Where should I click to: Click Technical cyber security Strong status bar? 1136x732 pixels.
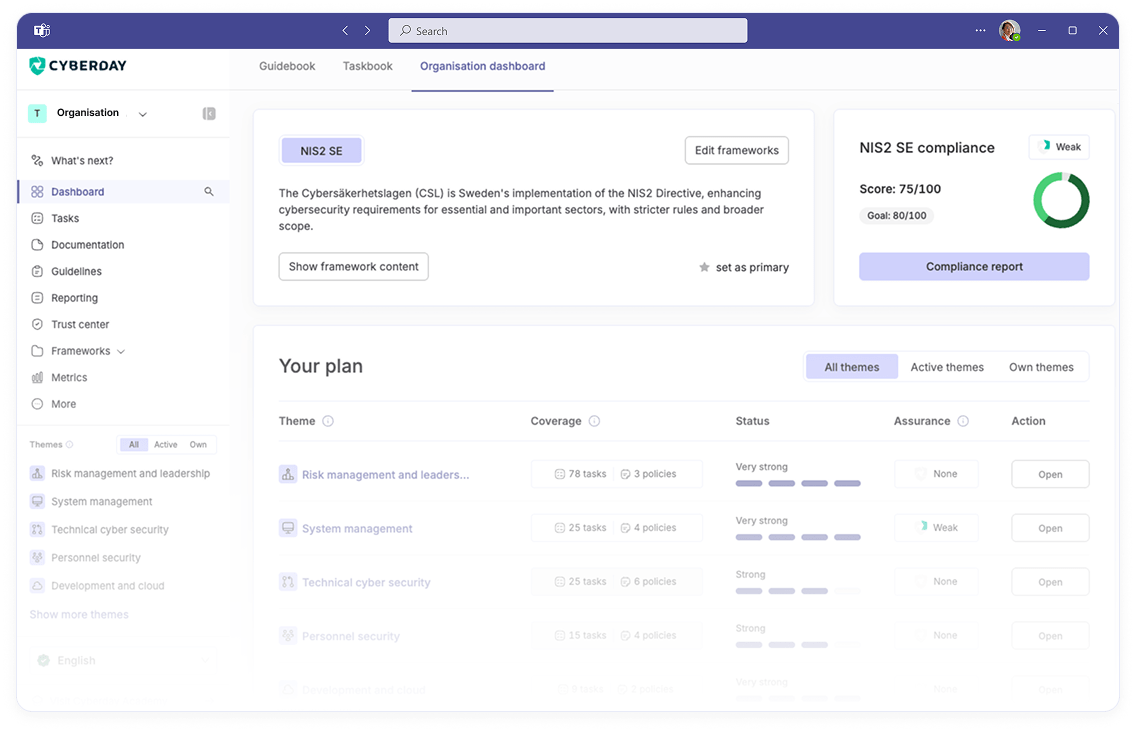(798, 591)
